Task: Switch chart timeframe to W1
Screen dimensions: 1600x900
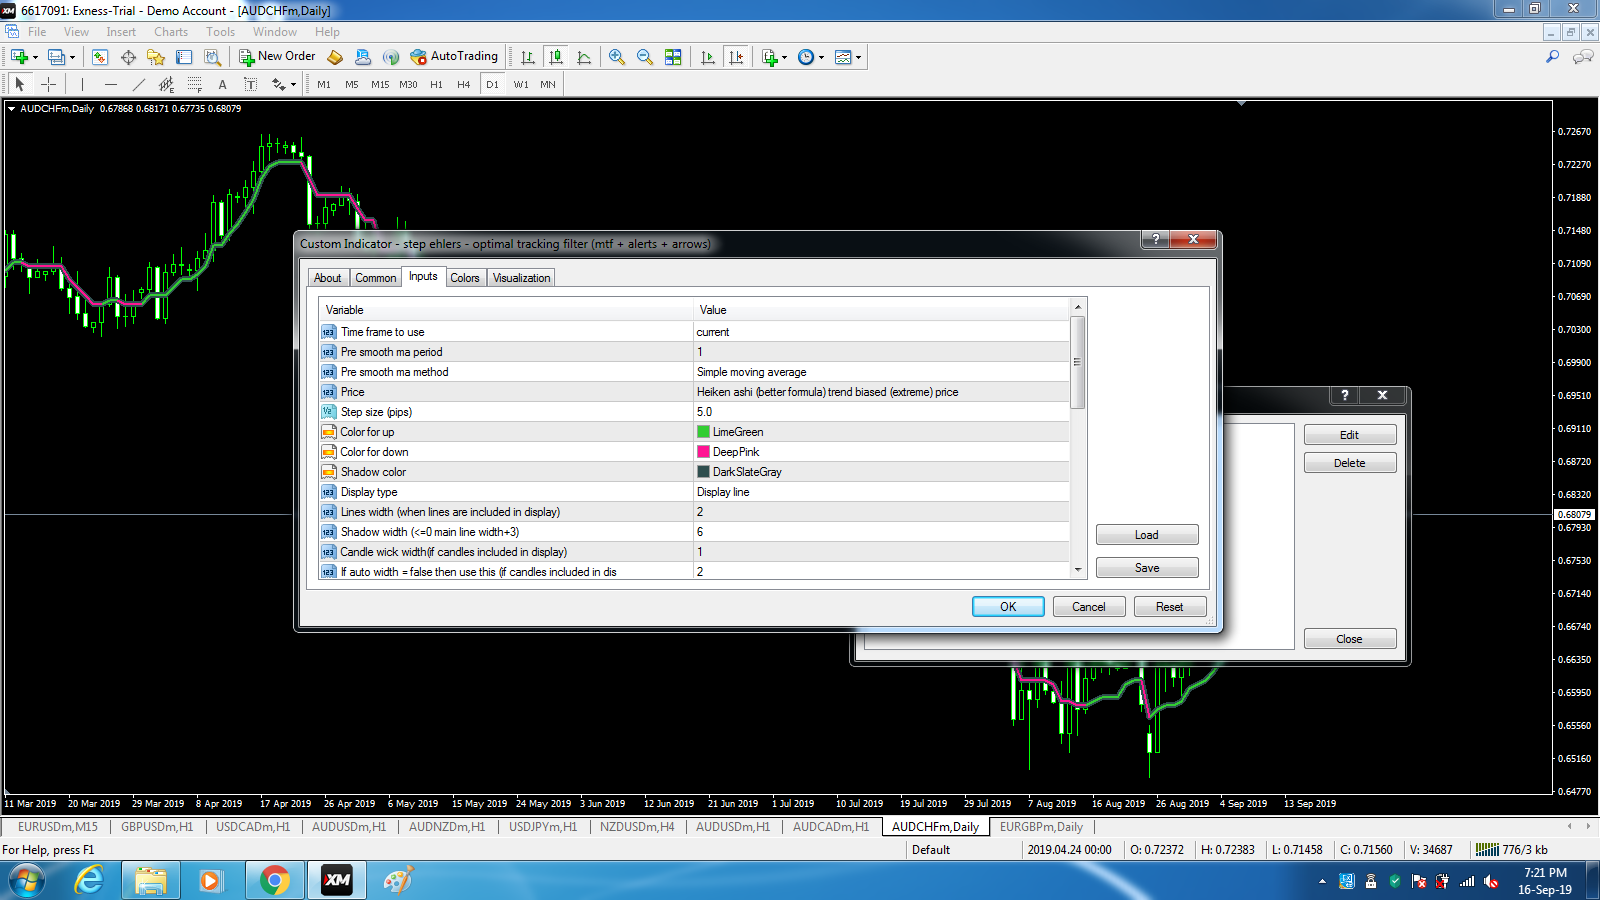Action: [x=521, y=84]
